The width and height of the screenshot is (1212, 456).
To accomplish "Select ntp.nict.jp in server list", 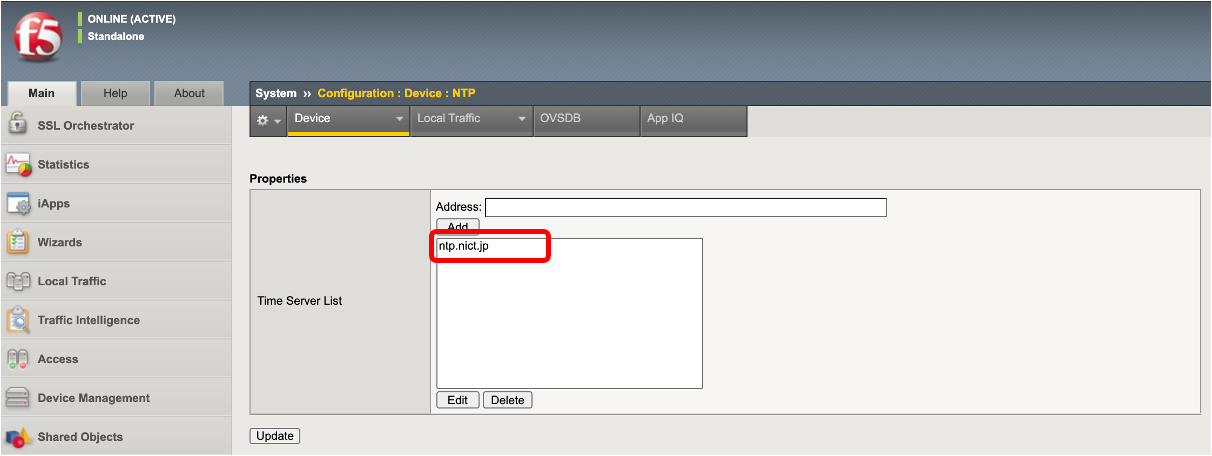I will point(464,246).
